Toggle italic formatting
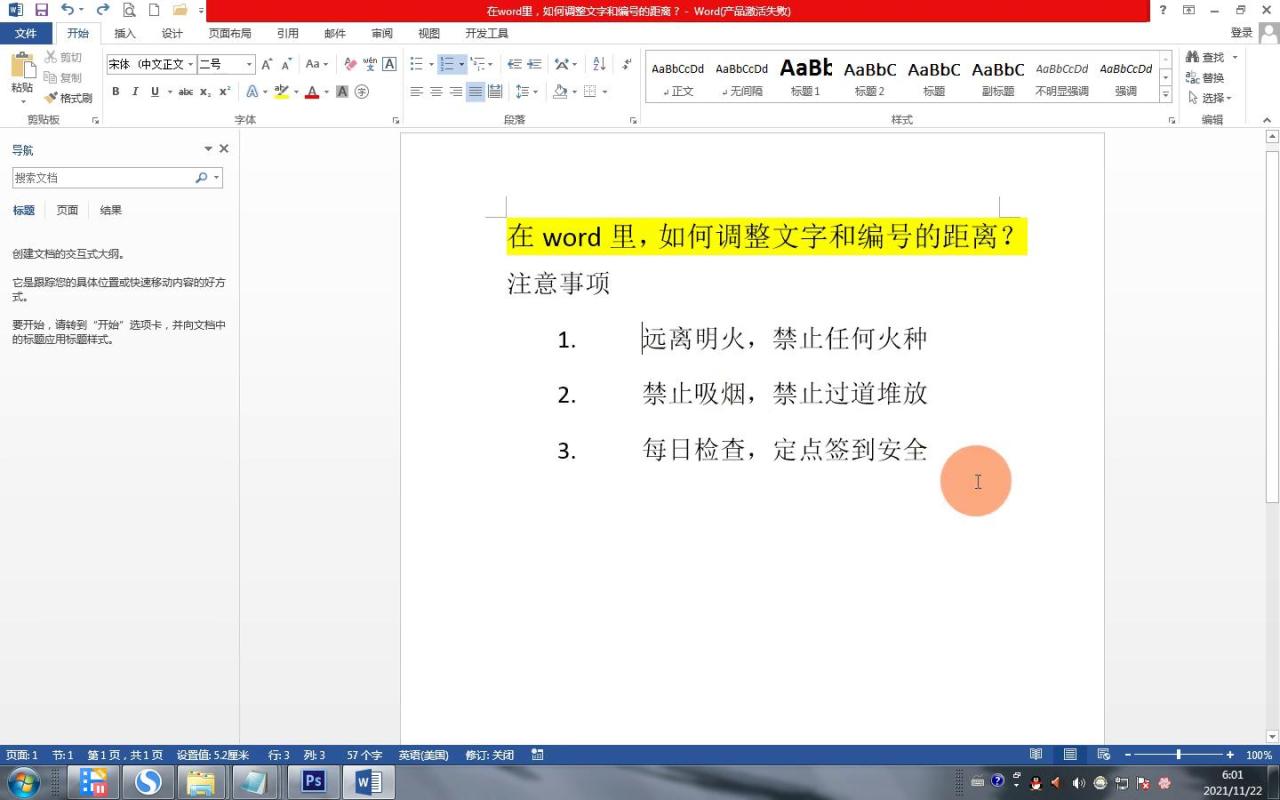Screen dimensions: 1280x800 click(134, 91)
